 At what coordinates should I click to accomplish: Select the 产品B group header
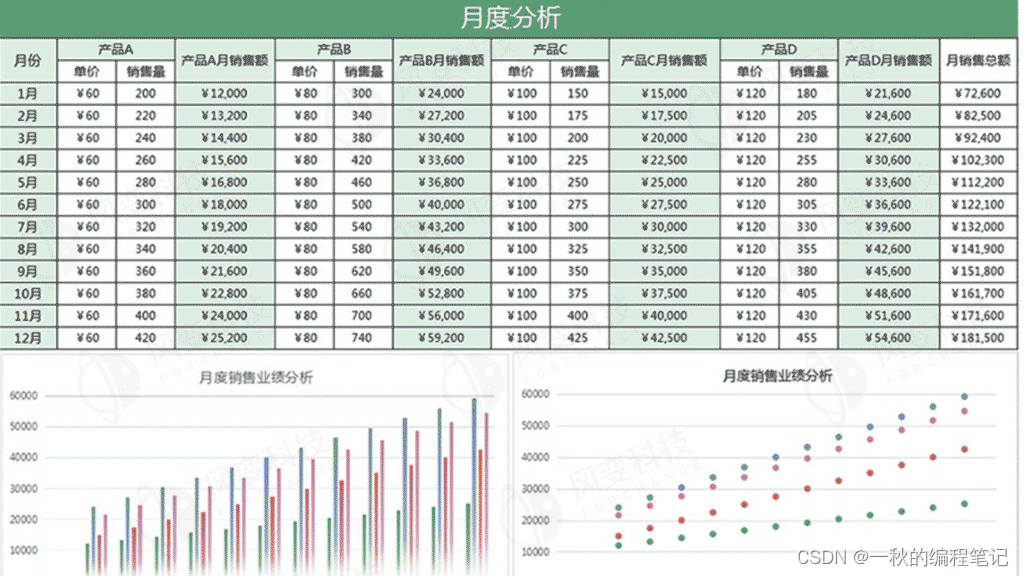pyautogui.click(x=334, y=50)
